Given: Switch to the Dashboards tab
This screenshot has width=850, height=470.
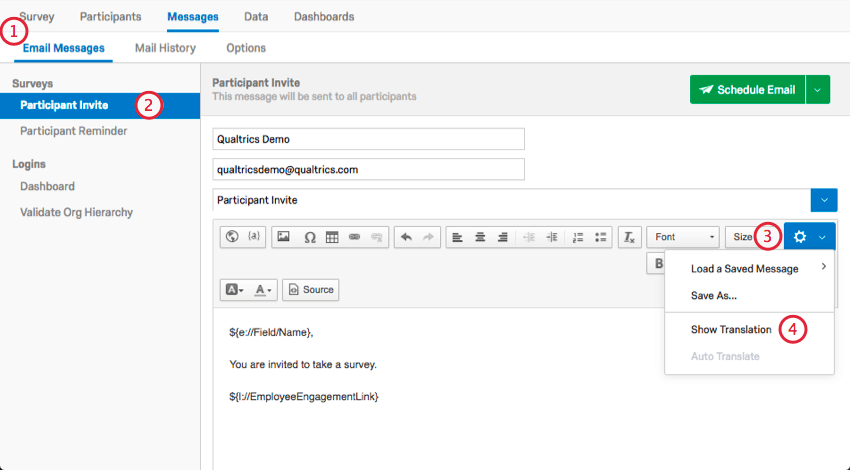Looking at the screenshot, I should pyautogui.click(x=324, y=17).
